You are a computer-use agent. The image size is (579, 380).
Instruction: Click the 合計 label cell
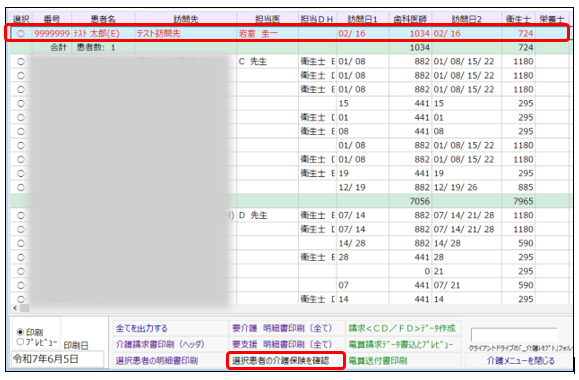[x=58, y=48]
